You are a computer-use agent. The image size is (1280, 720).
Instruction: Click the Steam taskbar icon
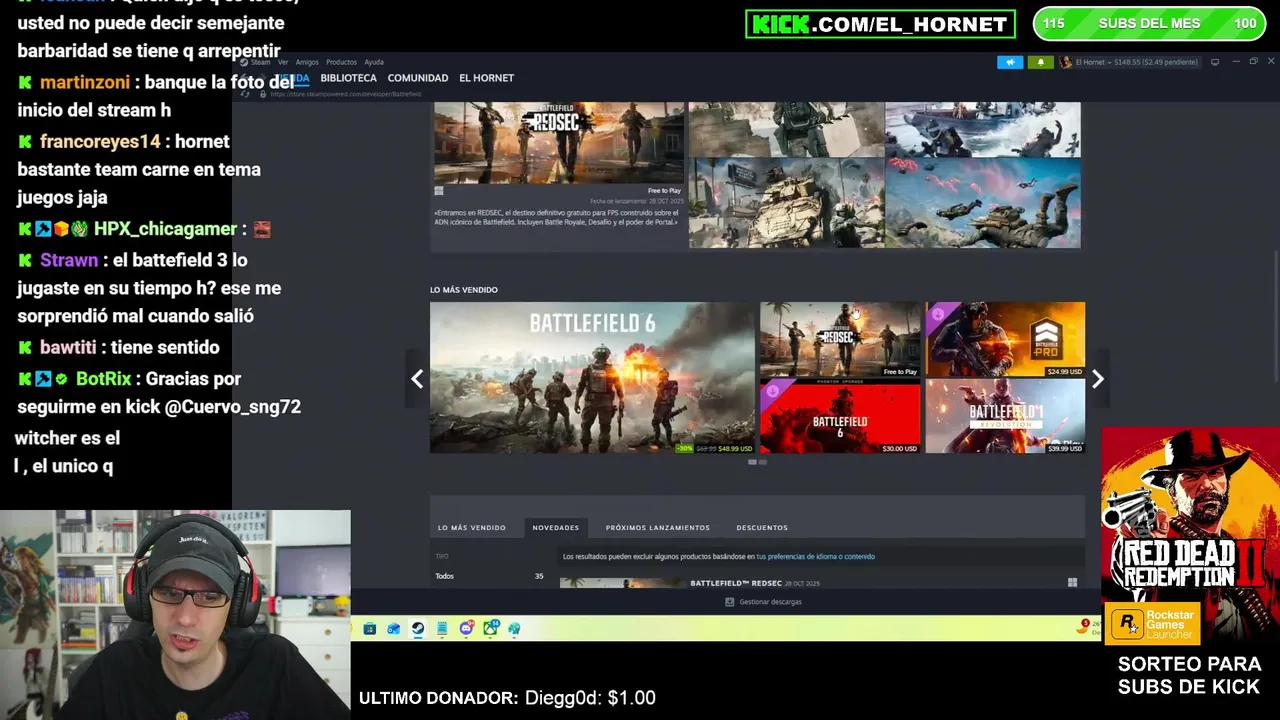418,629
